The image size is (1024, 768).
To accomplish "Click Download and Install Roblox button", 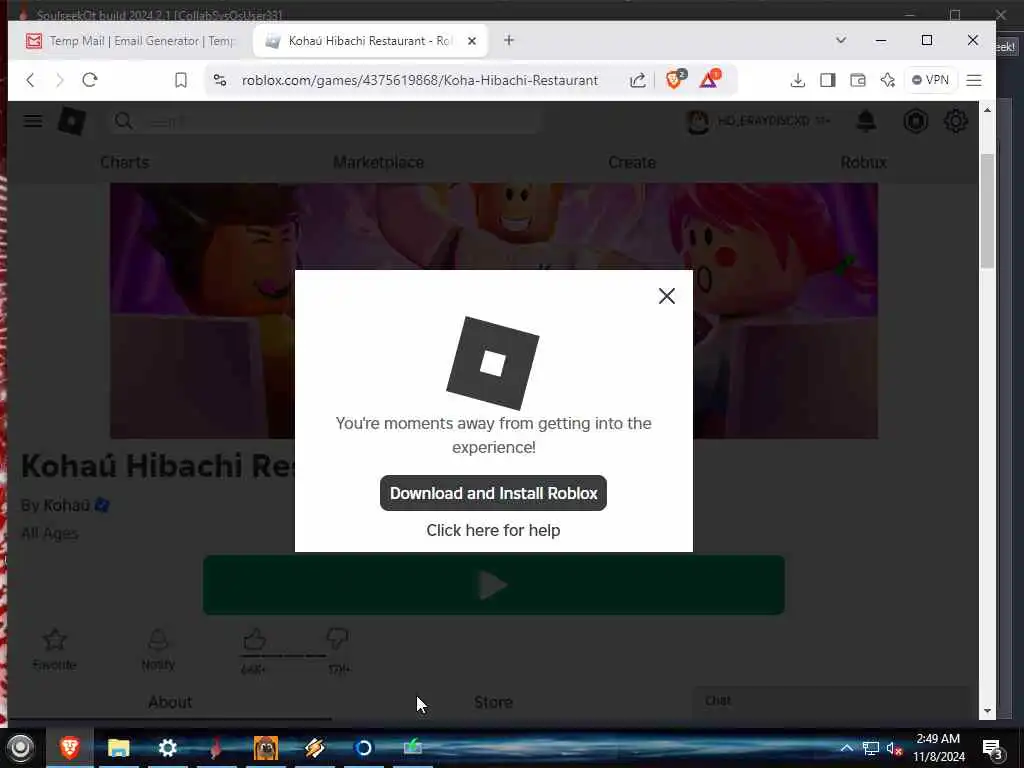I will 493,493.
